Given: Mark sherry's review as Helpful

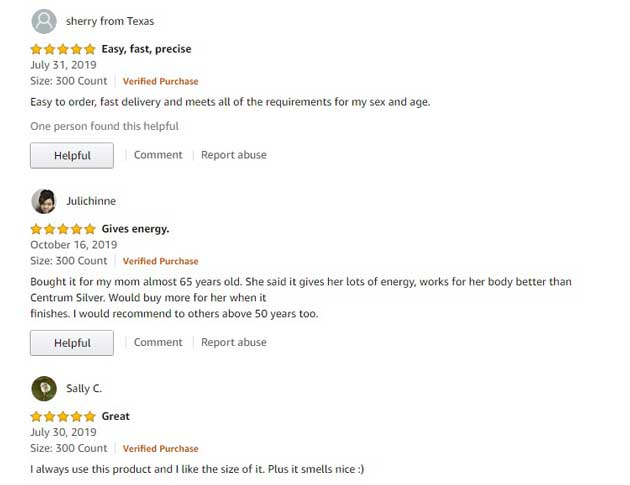Looking at the screenshot, I should 72,156.
